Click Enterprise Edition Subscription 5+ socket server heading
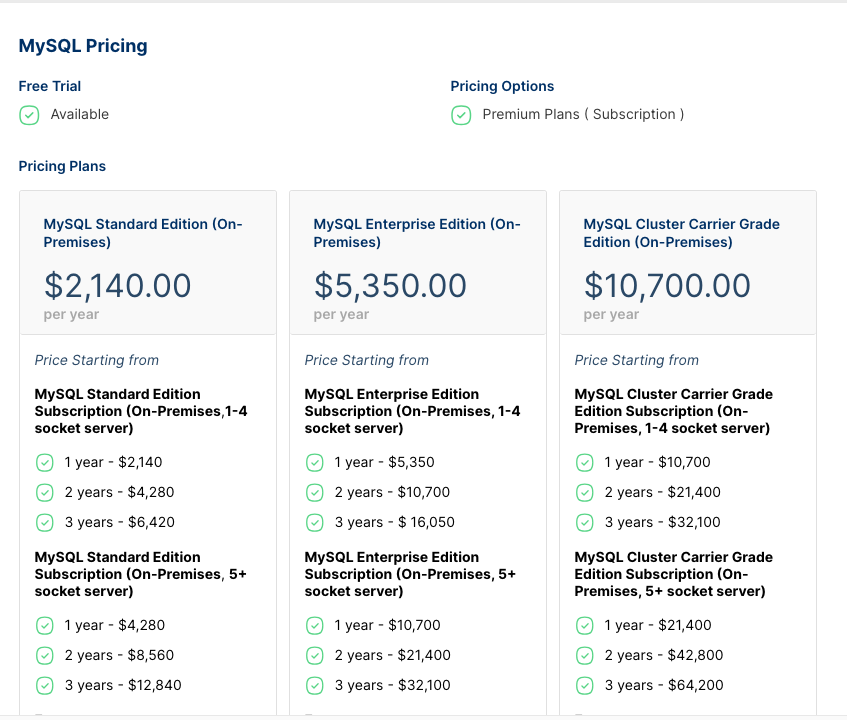Screen dimensions: 847x720 410,574
